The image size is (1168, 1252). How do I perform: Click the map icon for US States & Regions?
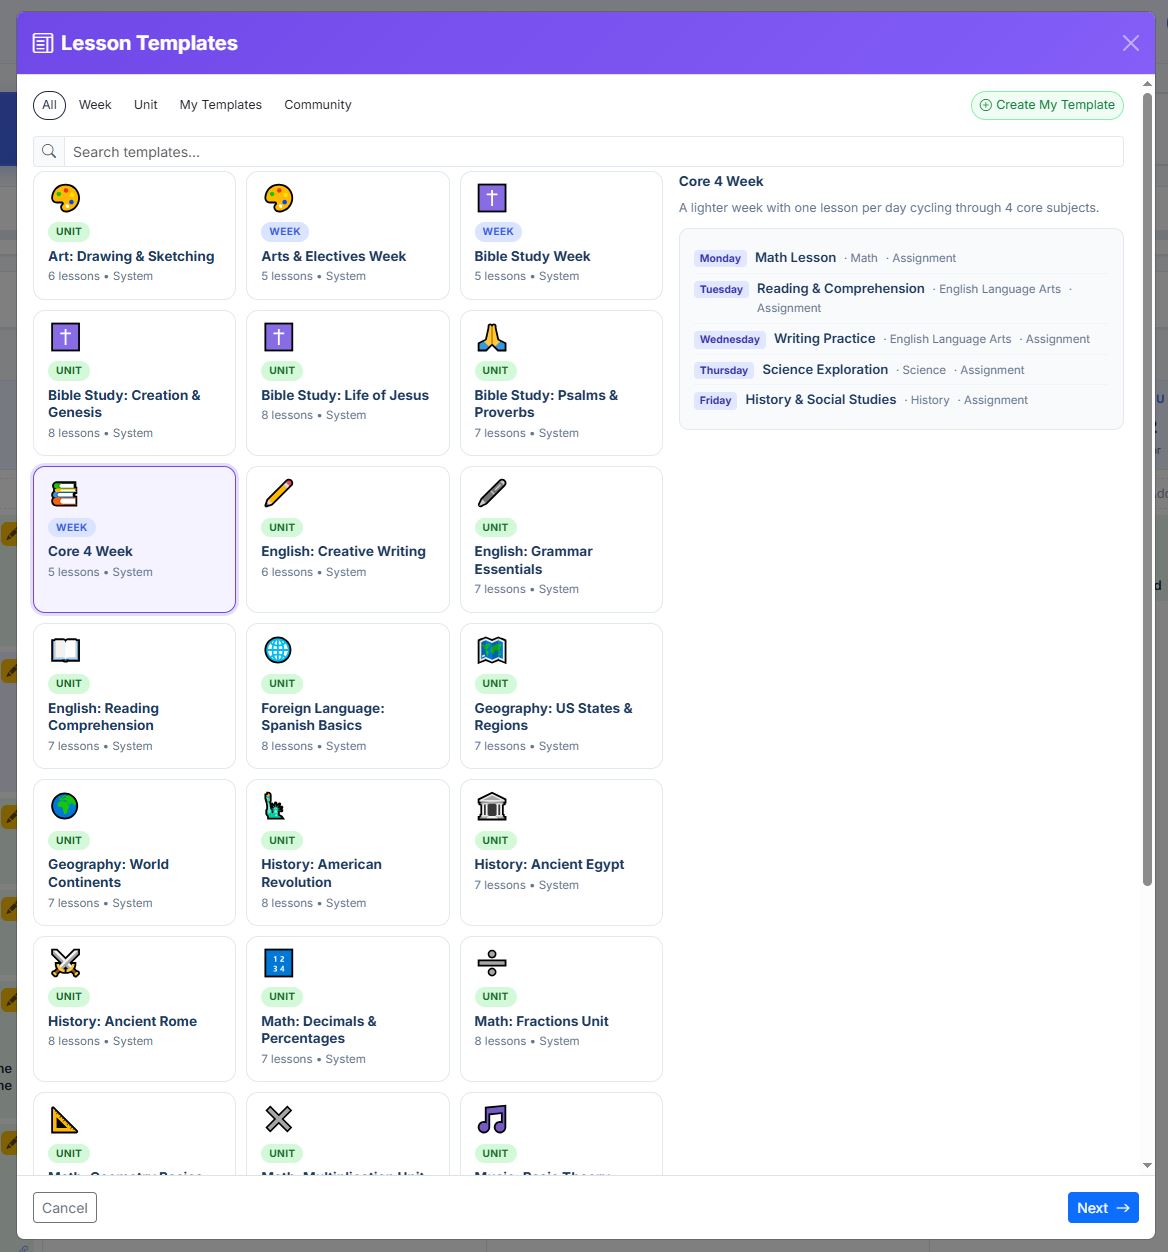491,650
